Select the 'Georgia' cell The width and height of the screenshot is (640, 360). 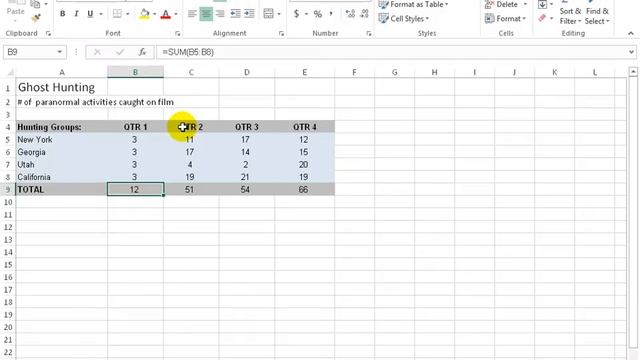[x=62, y=152]
